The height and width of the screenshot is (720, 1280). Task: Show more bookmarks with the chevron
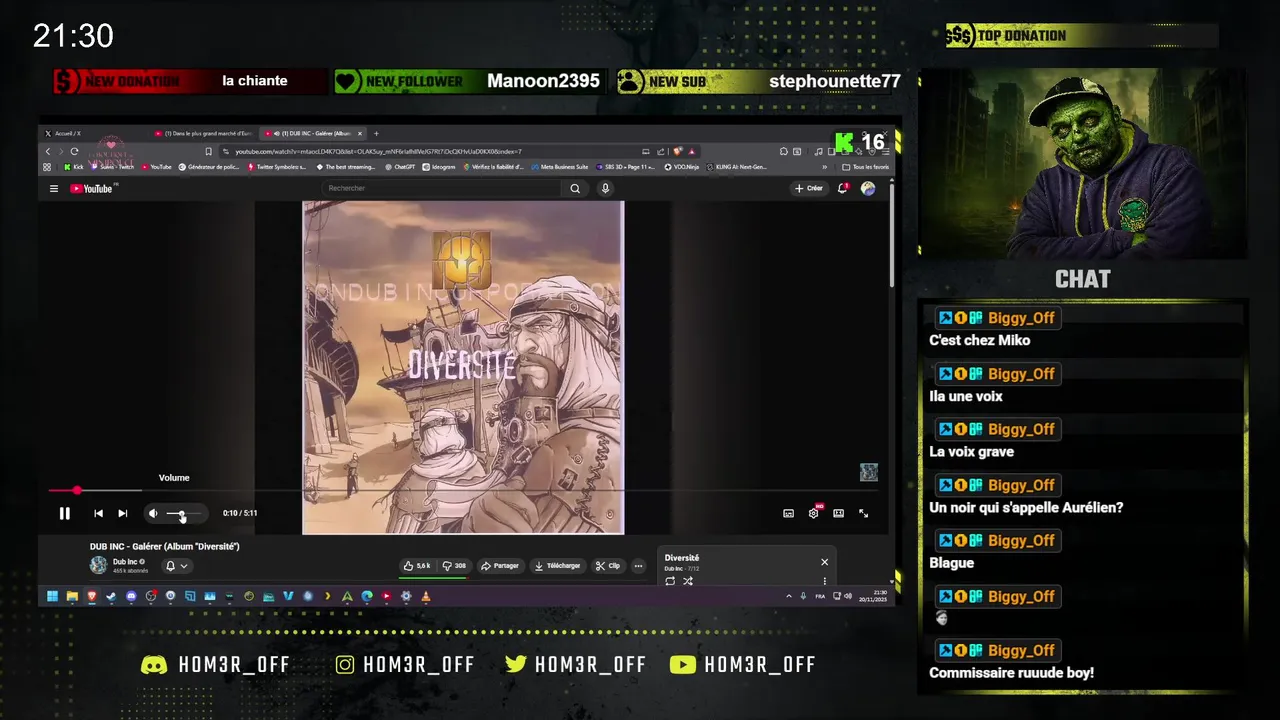[x=825, y=167]
